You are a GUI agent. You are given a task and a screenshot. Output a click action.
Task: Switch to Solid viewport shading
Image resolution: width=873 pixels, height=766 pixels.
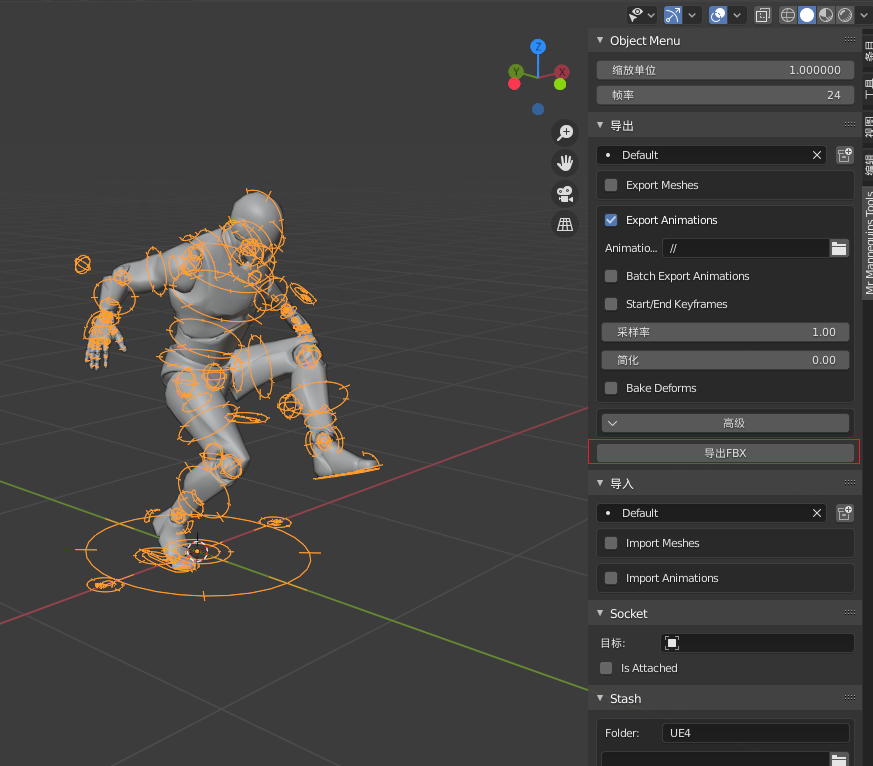coord(806,15)
